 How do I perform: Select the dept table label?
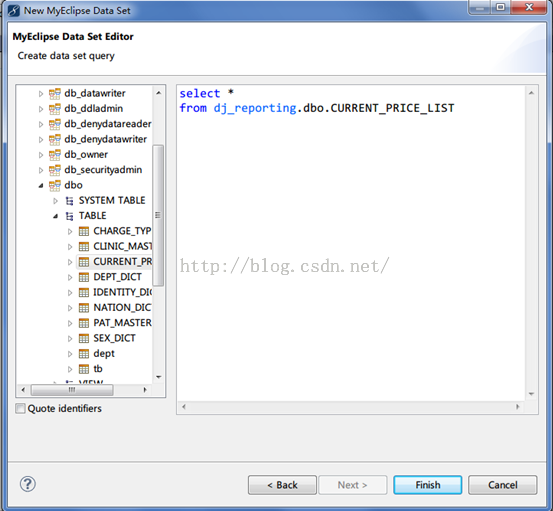tap(104, 354)
